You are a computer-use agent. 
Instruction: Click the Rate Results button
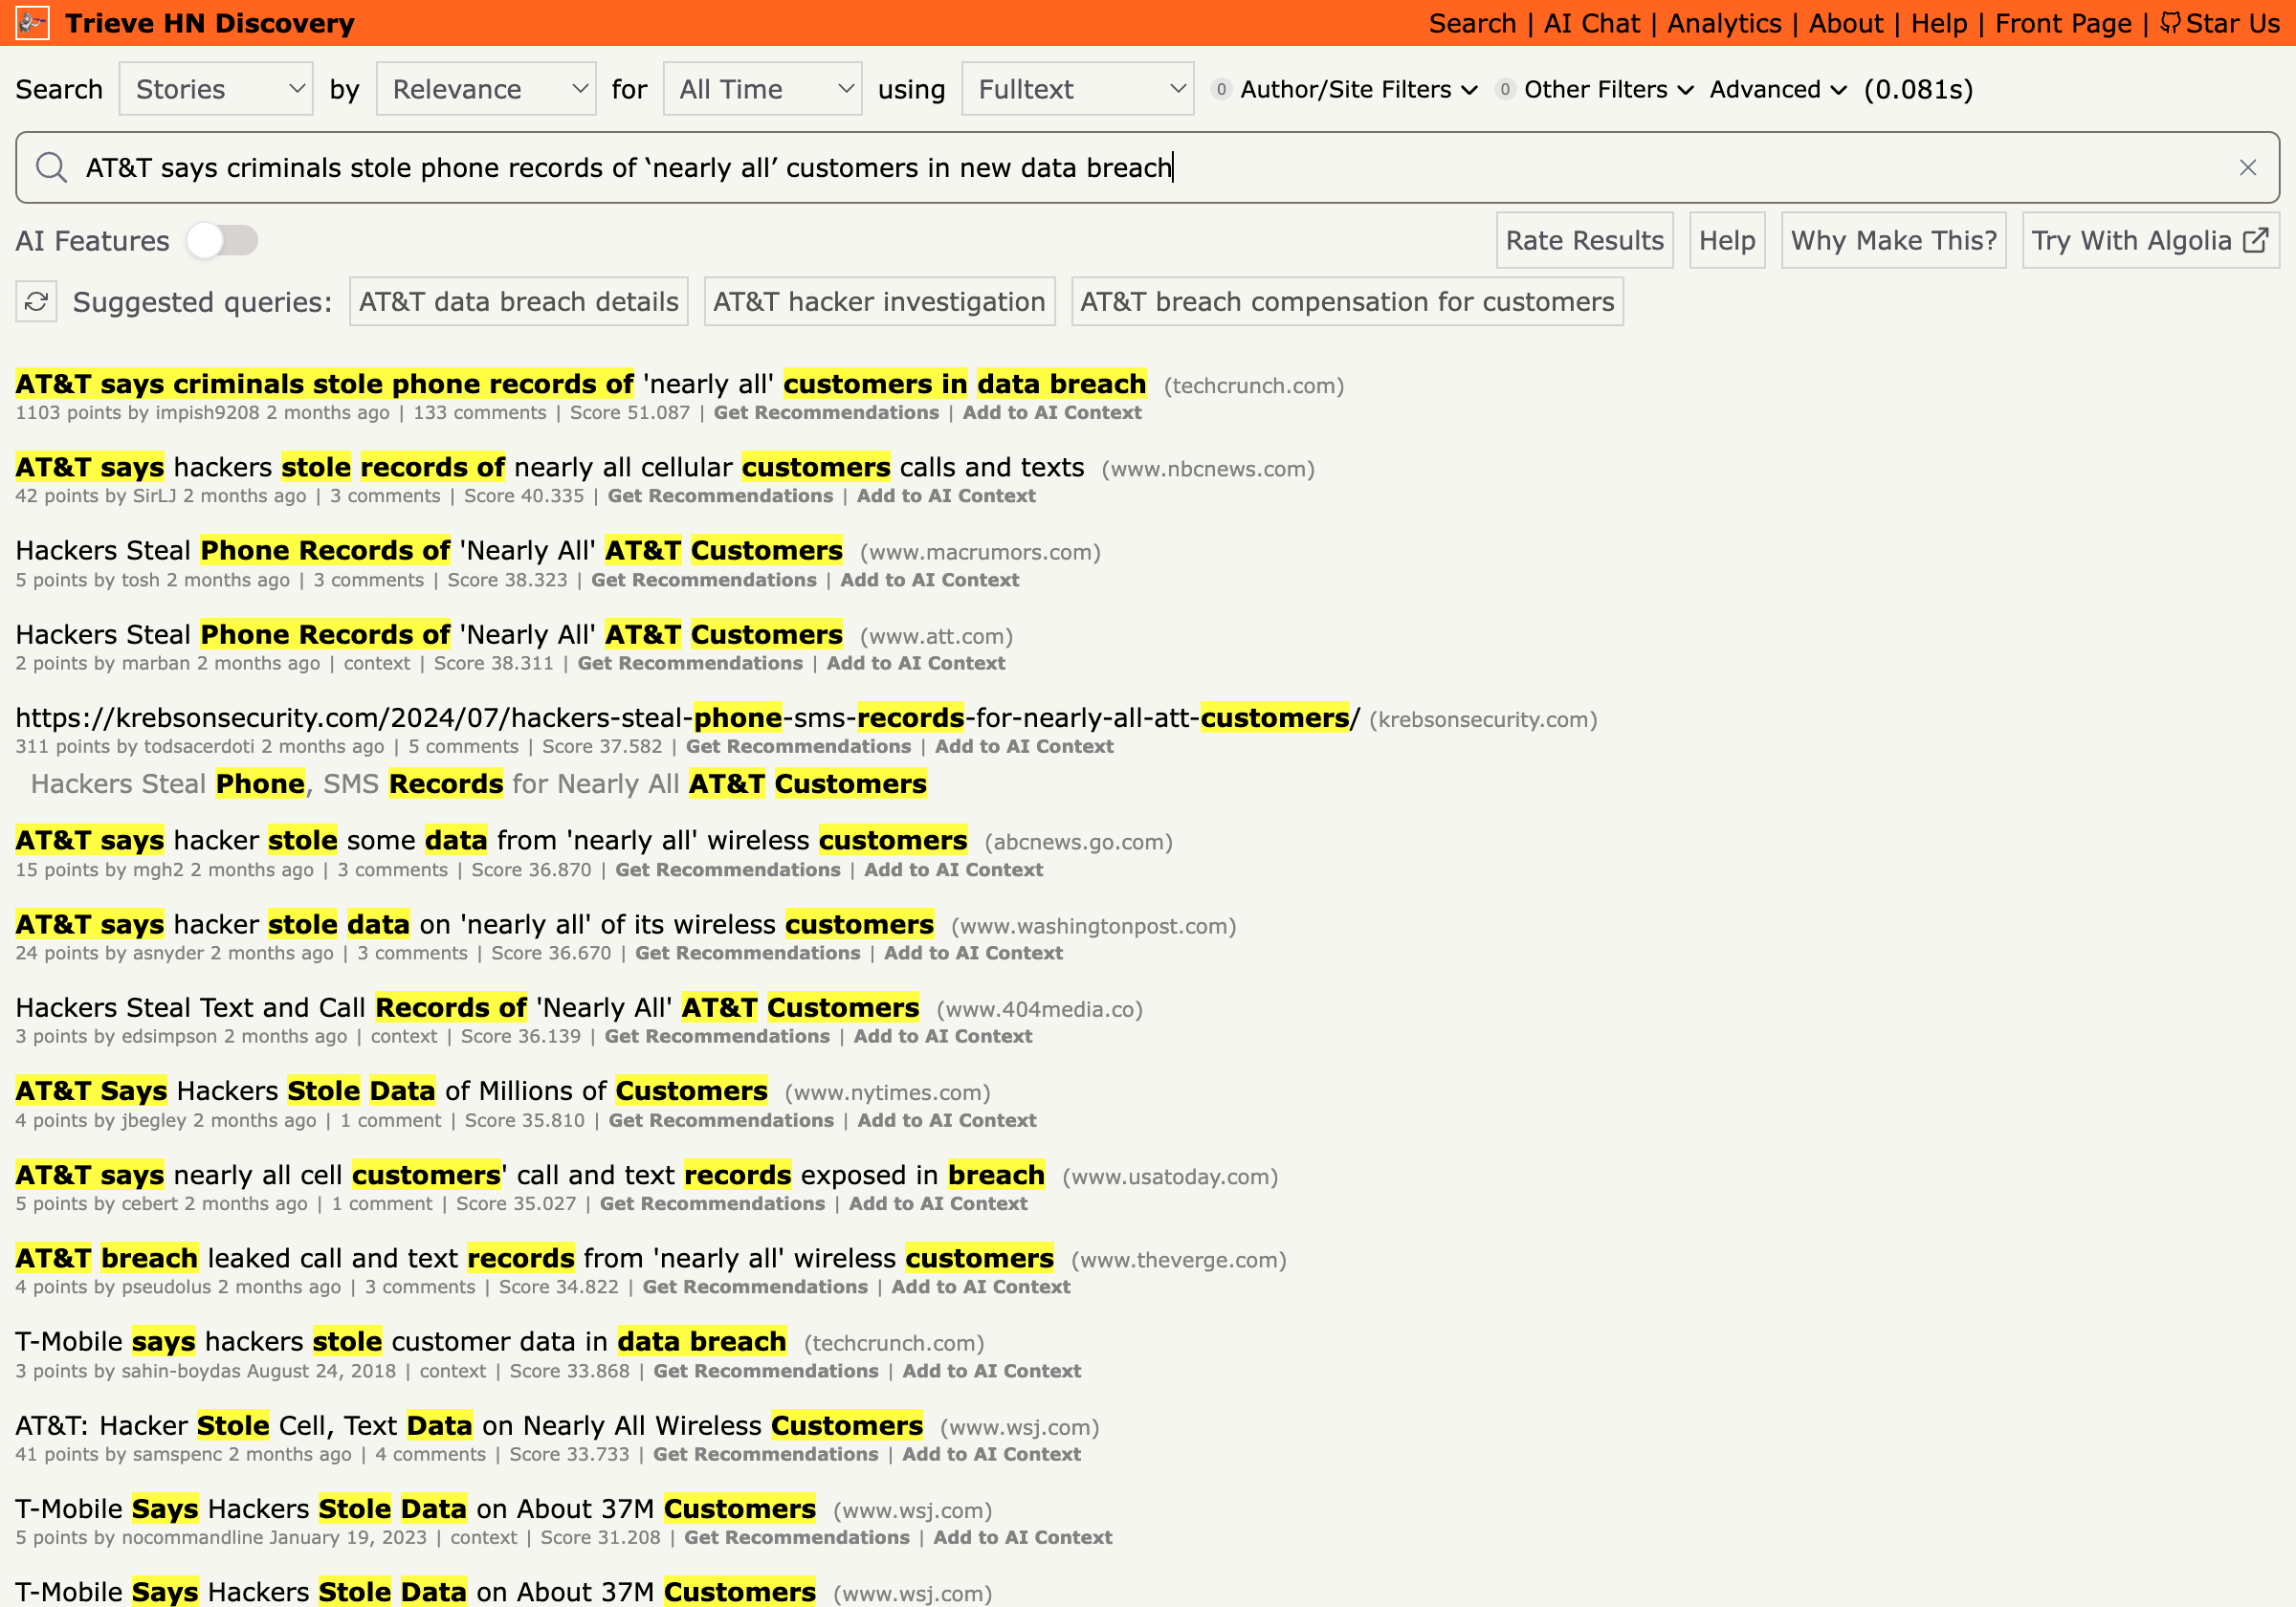click(1584, 240)
